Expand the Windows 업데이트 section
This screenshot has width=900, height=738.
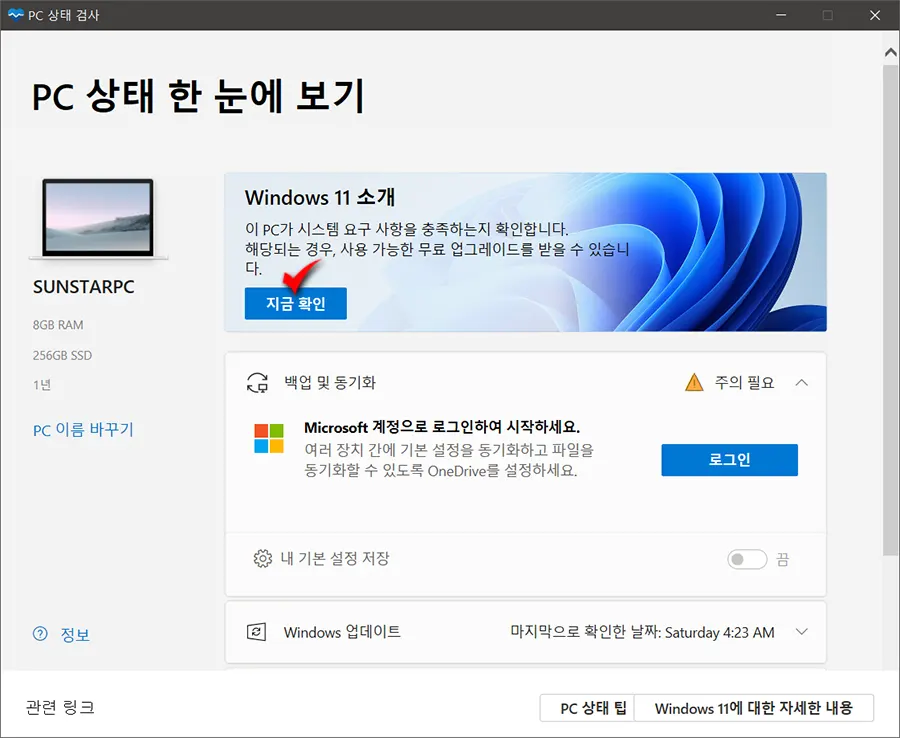point(802,632)
